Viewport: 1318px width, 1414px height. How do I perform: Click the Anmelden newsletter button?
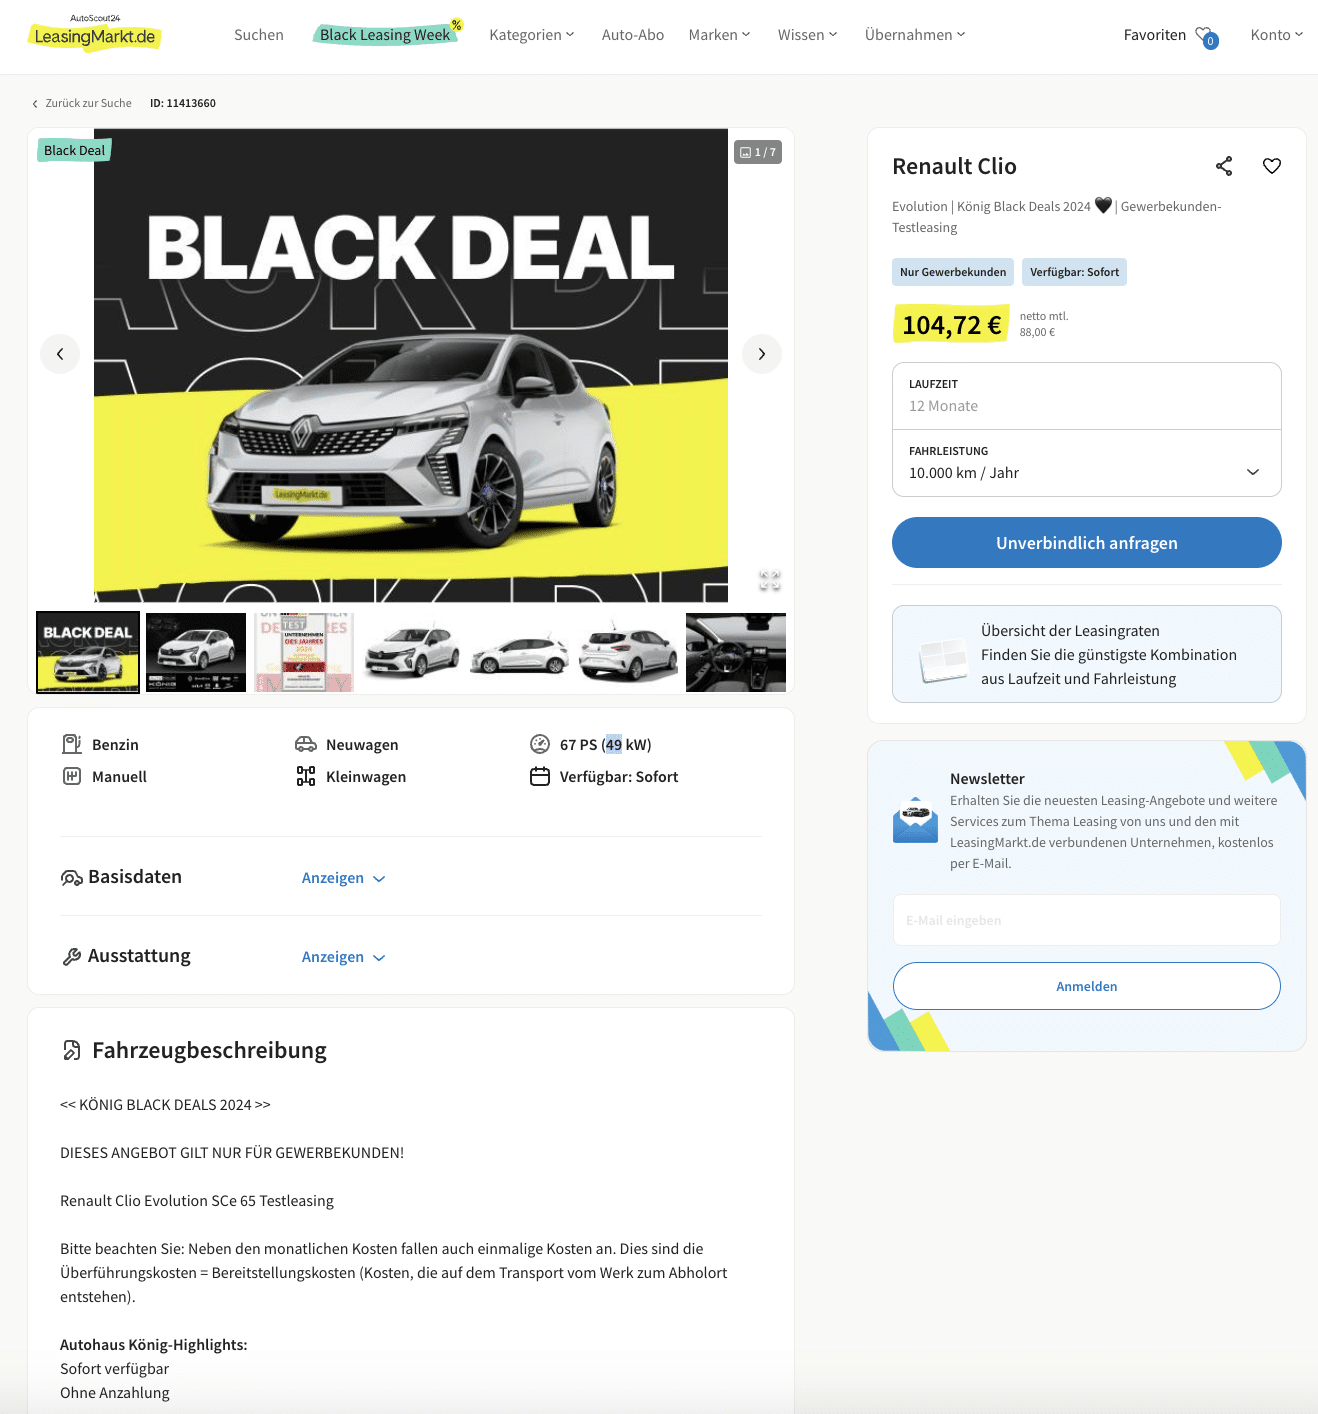[x=1087, y=986]
